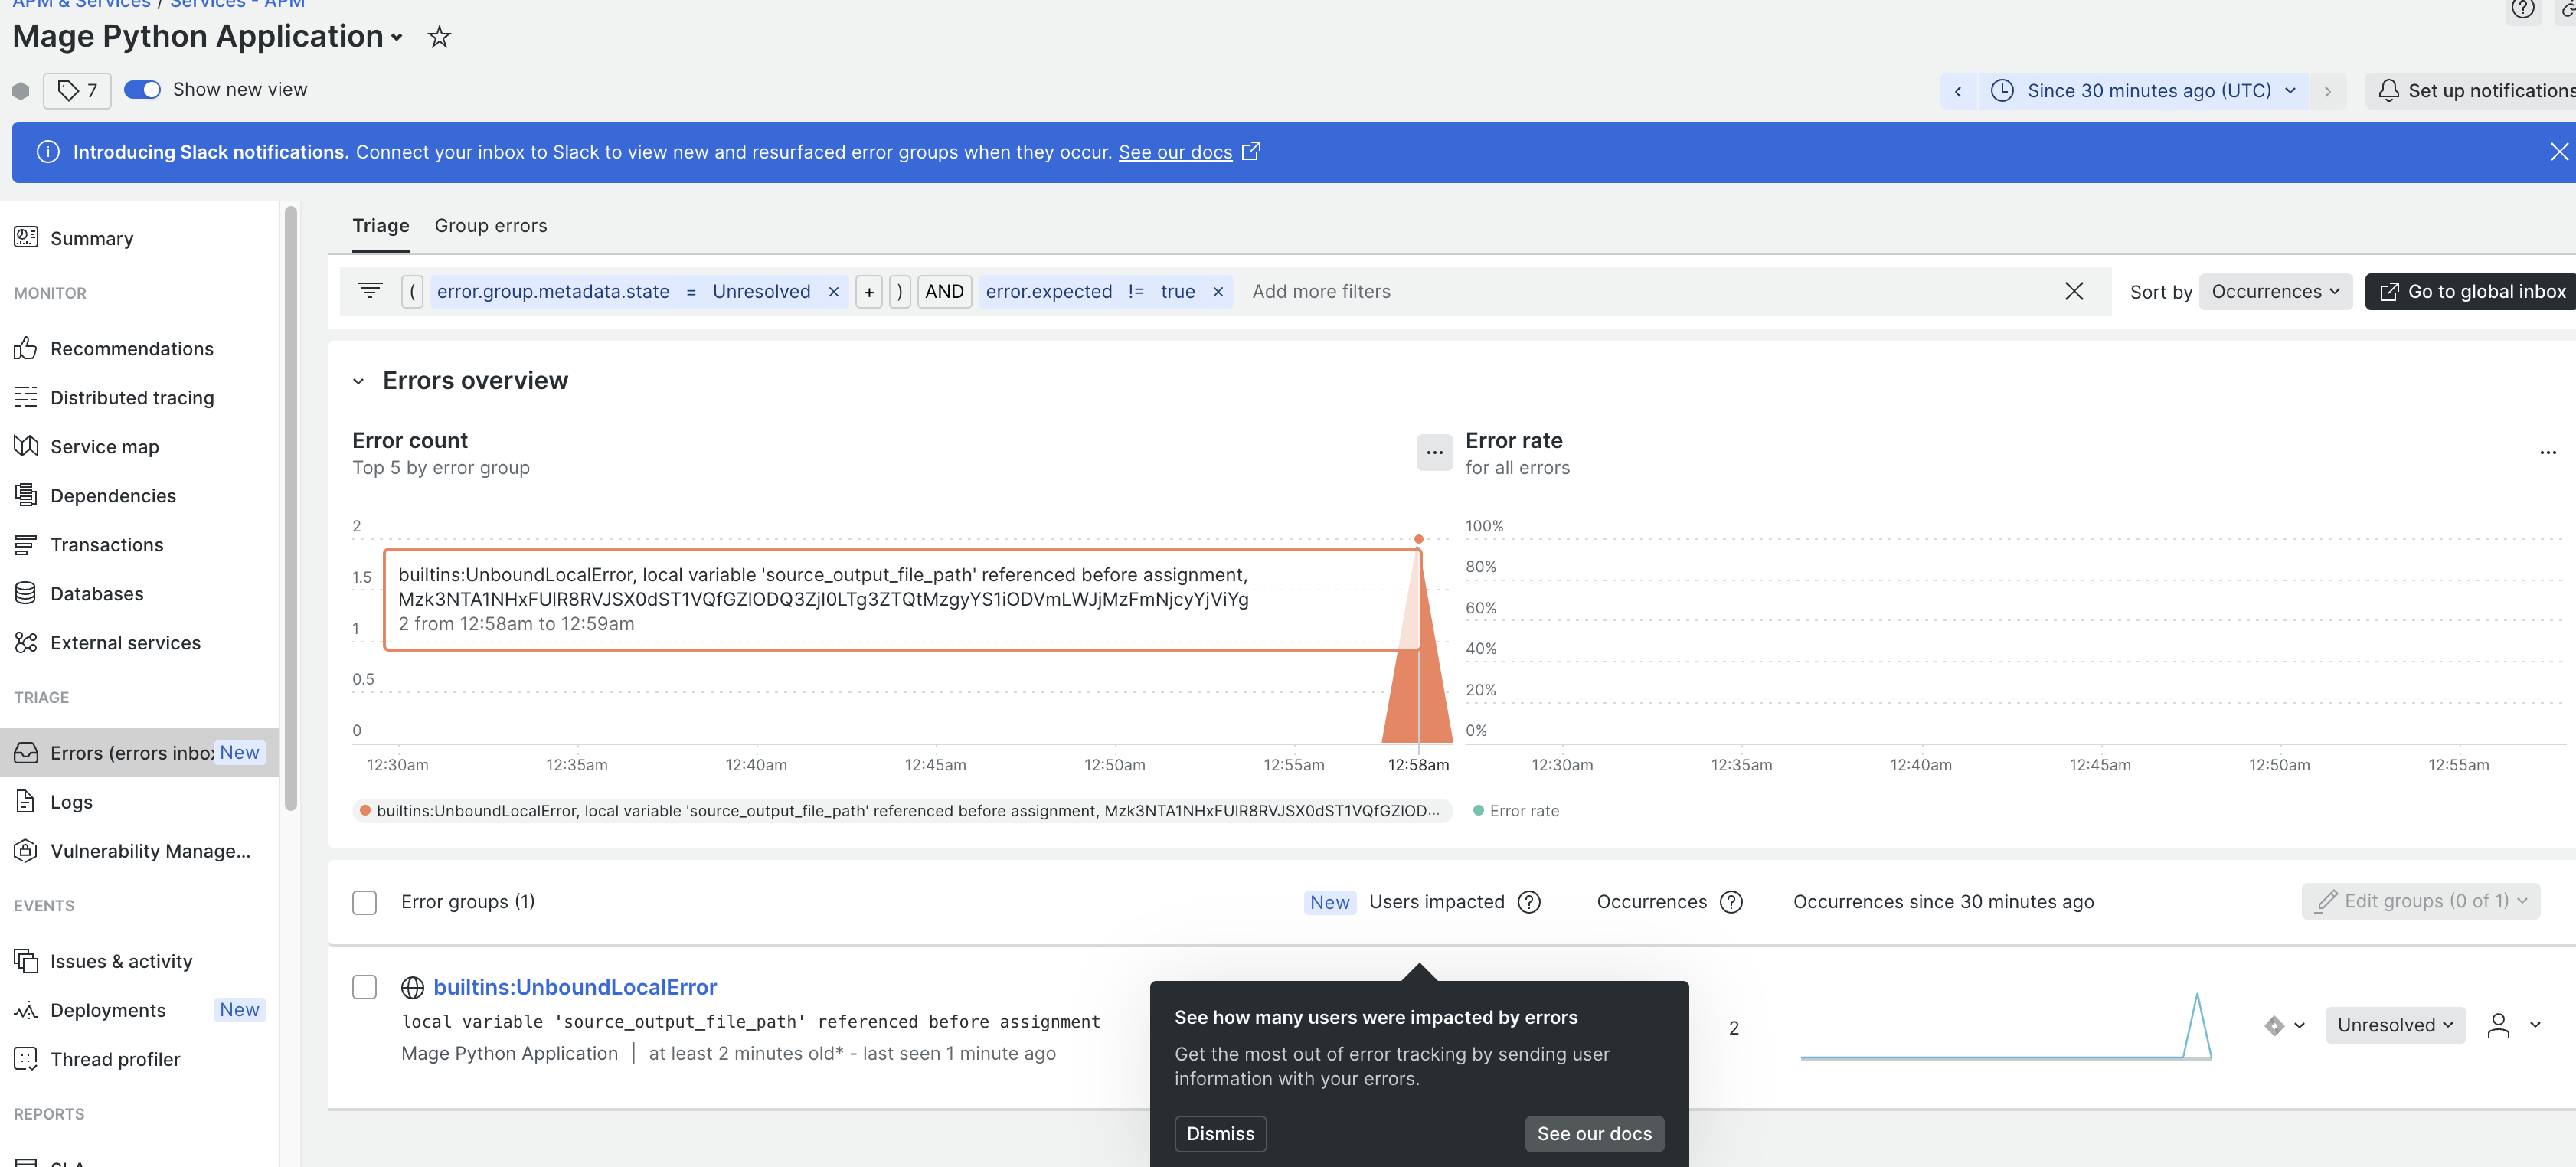
Task: Open Sort by Occurrences dropdown
Action: [2275, 292]
